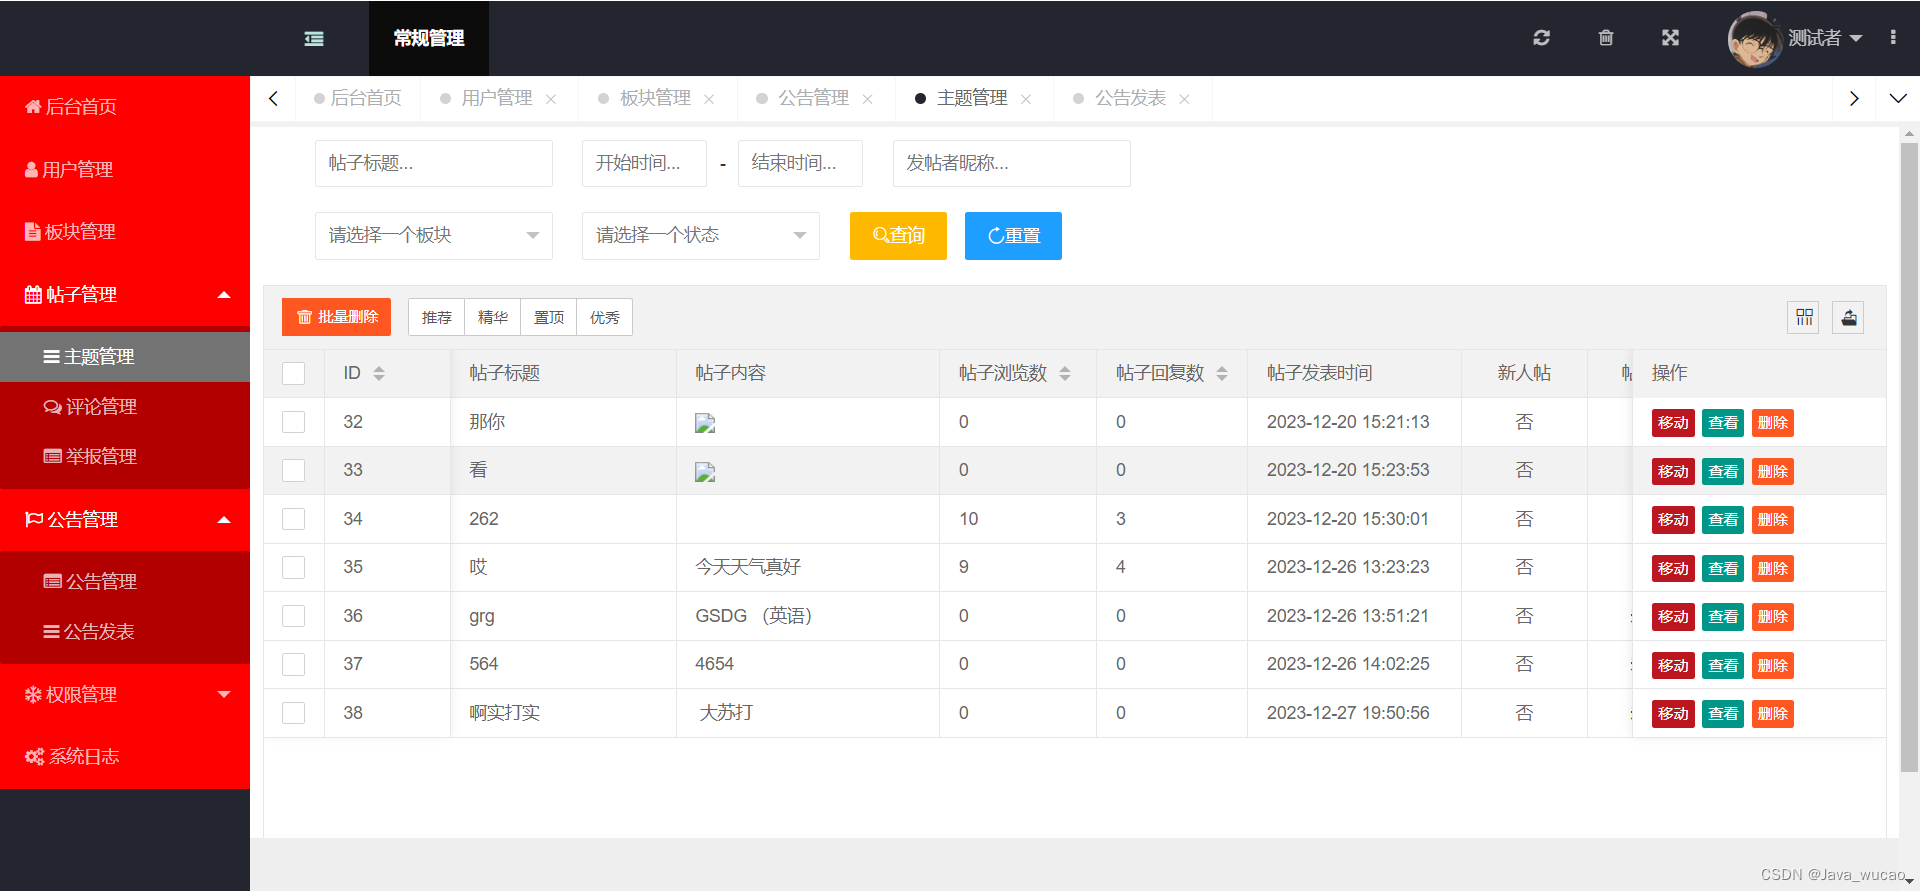Screen dimensions: 1920x891
Task: Click the 批量删除 button
Action: pyautogui.click(x=337, y=317)
